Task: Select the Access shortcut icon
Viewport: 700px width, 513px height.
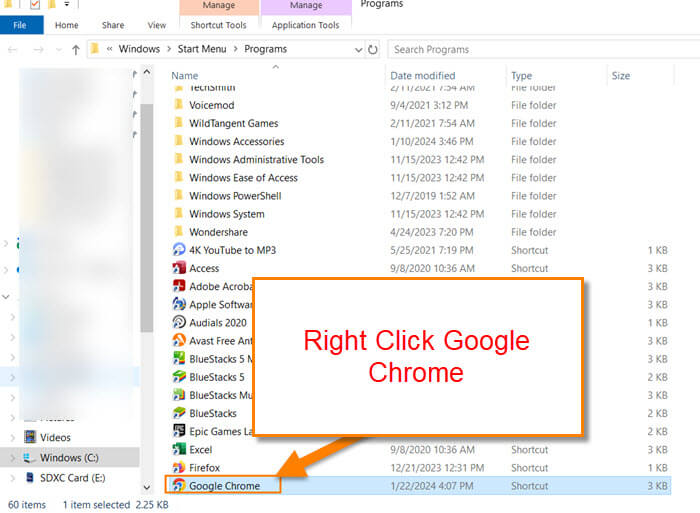Action: 179,268
